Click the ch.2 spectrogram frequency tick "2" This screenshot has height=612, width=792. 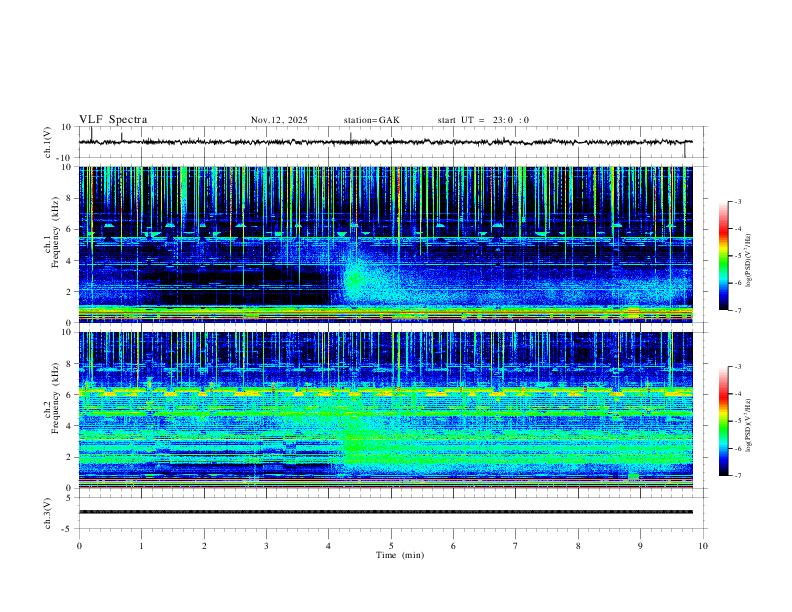[70, 457]
